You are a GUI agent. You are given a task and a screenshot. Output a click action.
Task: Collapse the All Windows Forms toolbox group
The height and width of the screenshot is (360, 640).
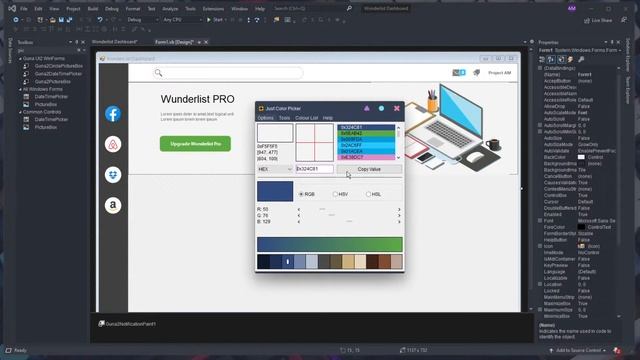tap(20, 89)
